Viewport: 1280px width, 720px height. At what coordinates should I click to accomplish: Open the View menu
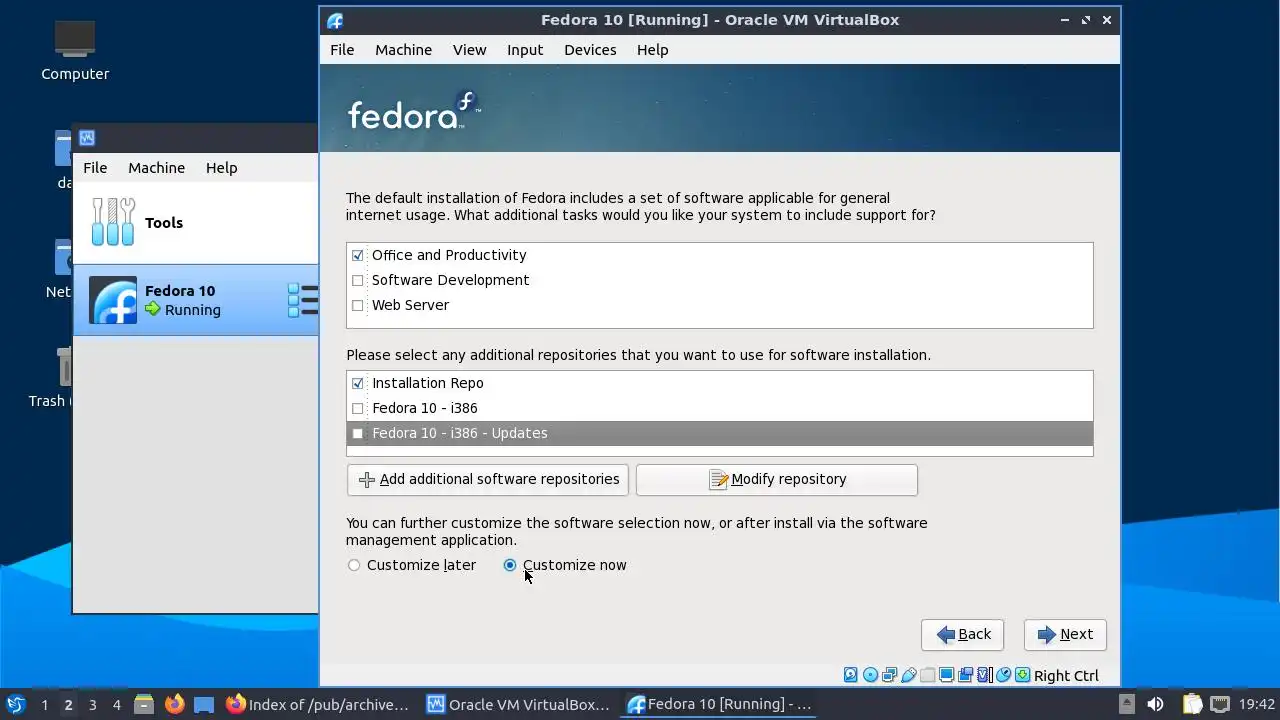pyautogui.click(x=469, y=50)
